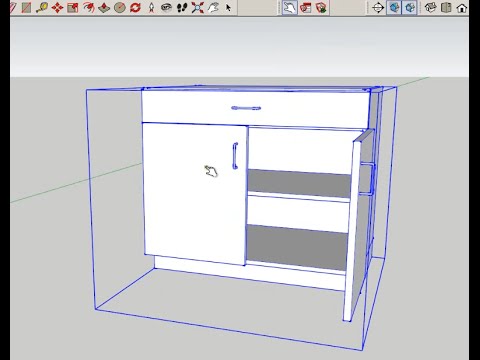The width and height of the screenshot is (480, 360).
Task: Open the Component Options dialog icon
Action: tap(305, 7)
